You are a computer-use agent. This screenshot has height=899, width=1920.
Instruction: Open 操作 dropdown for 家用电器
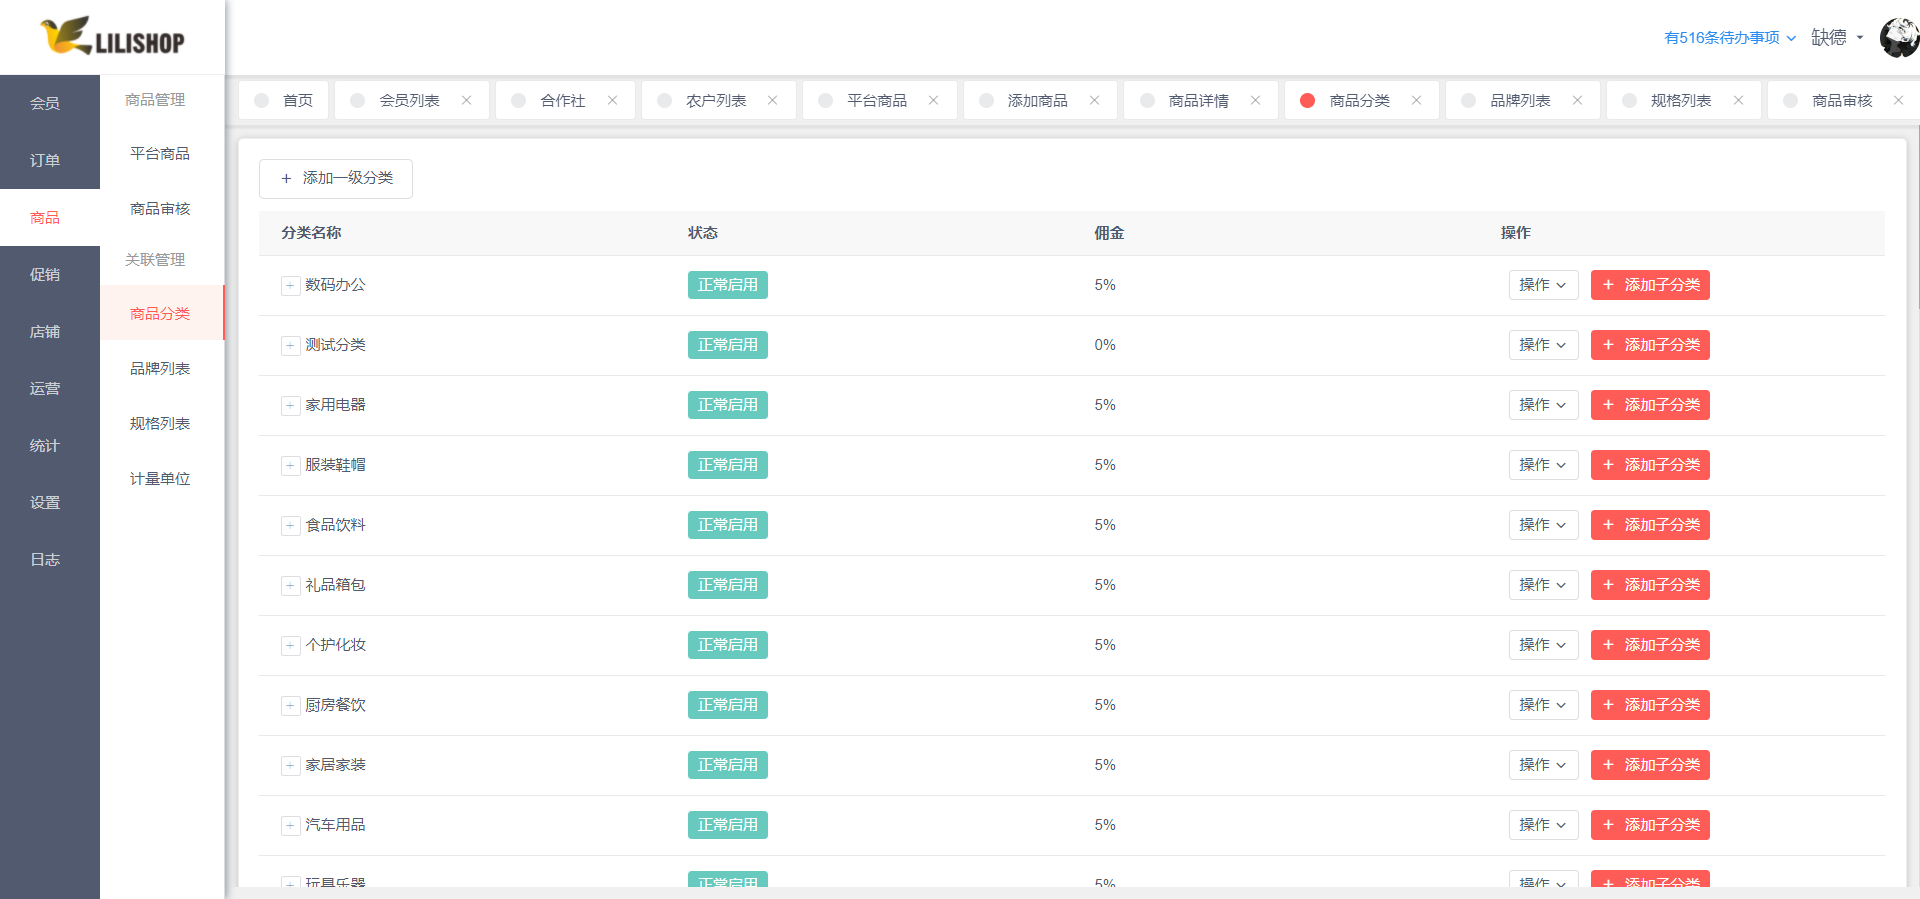pyautogui.click(x=1543, y=405)
